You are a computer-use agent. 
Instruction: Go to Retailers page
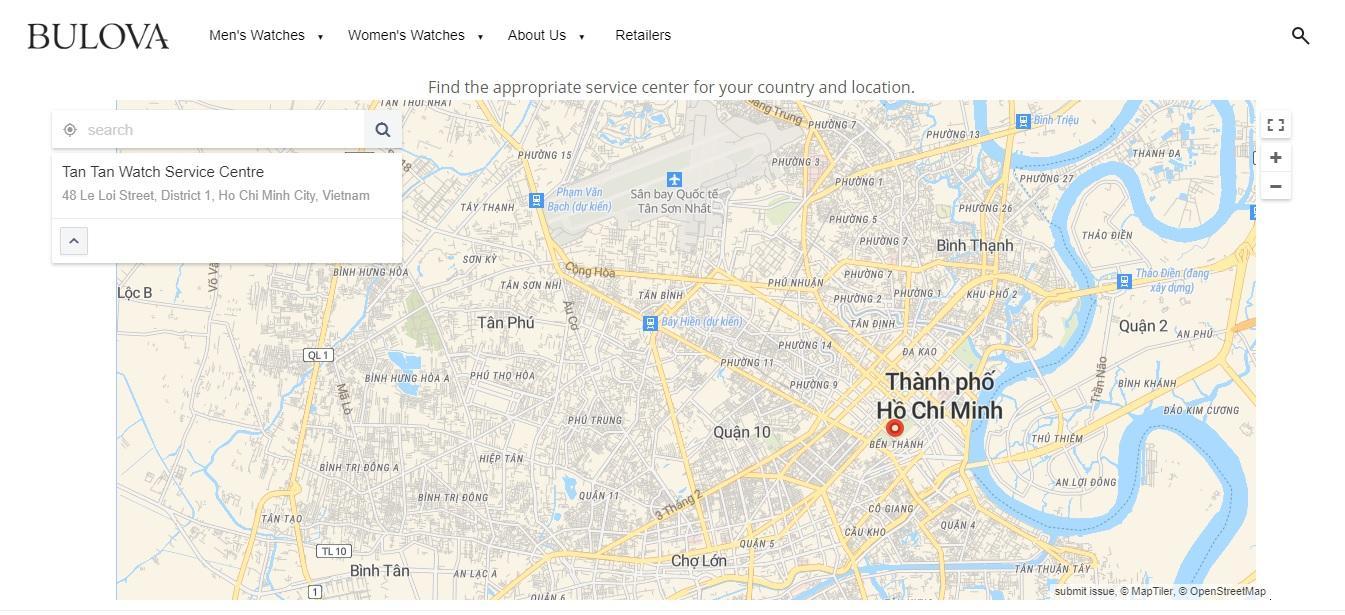coord(643,36)
